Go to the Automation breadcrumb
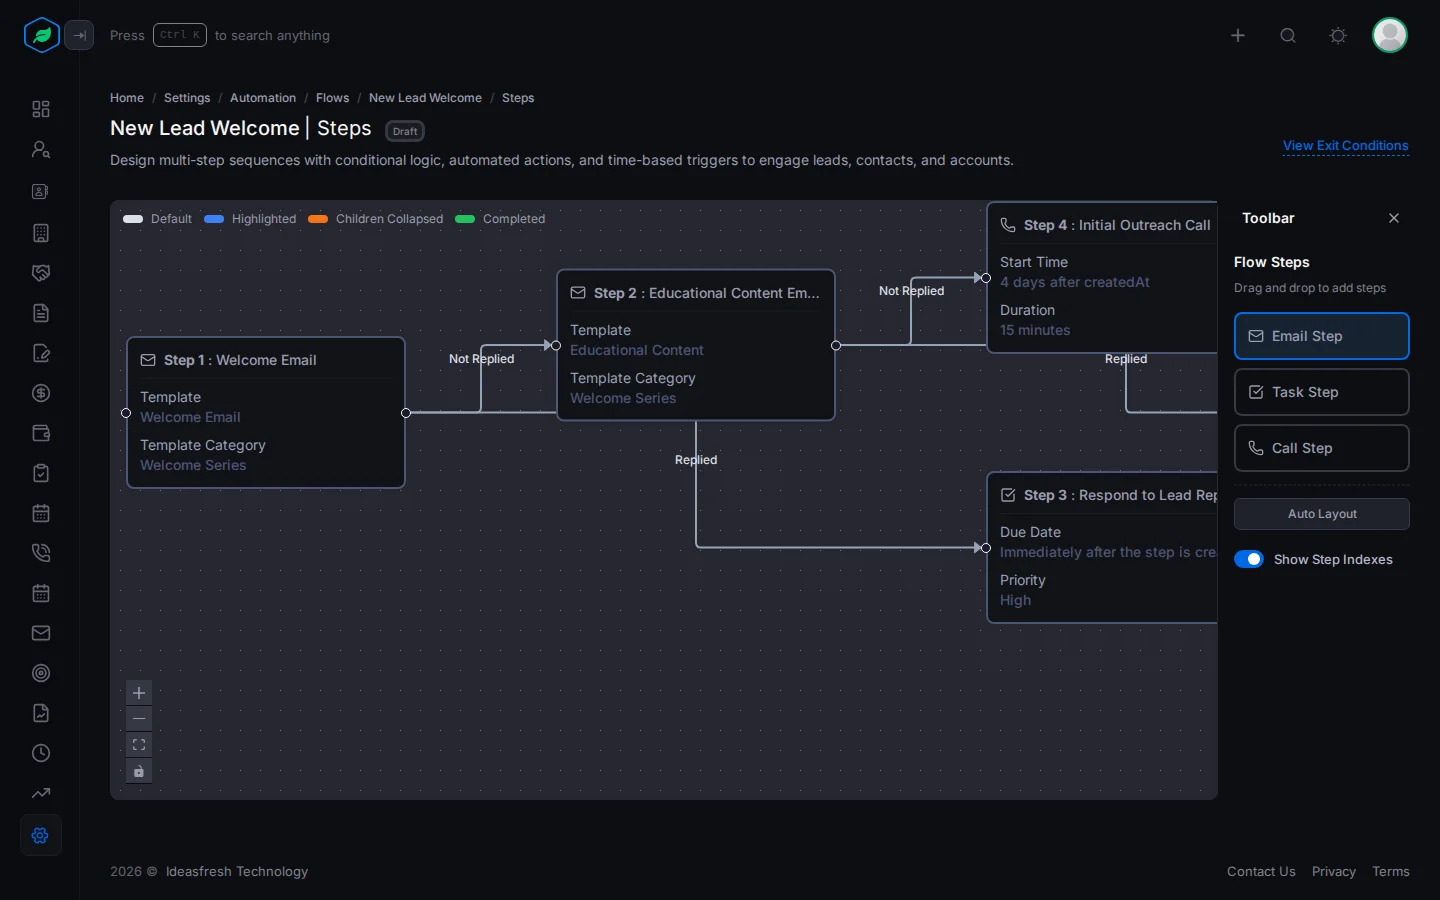 [x=263, y=98]
